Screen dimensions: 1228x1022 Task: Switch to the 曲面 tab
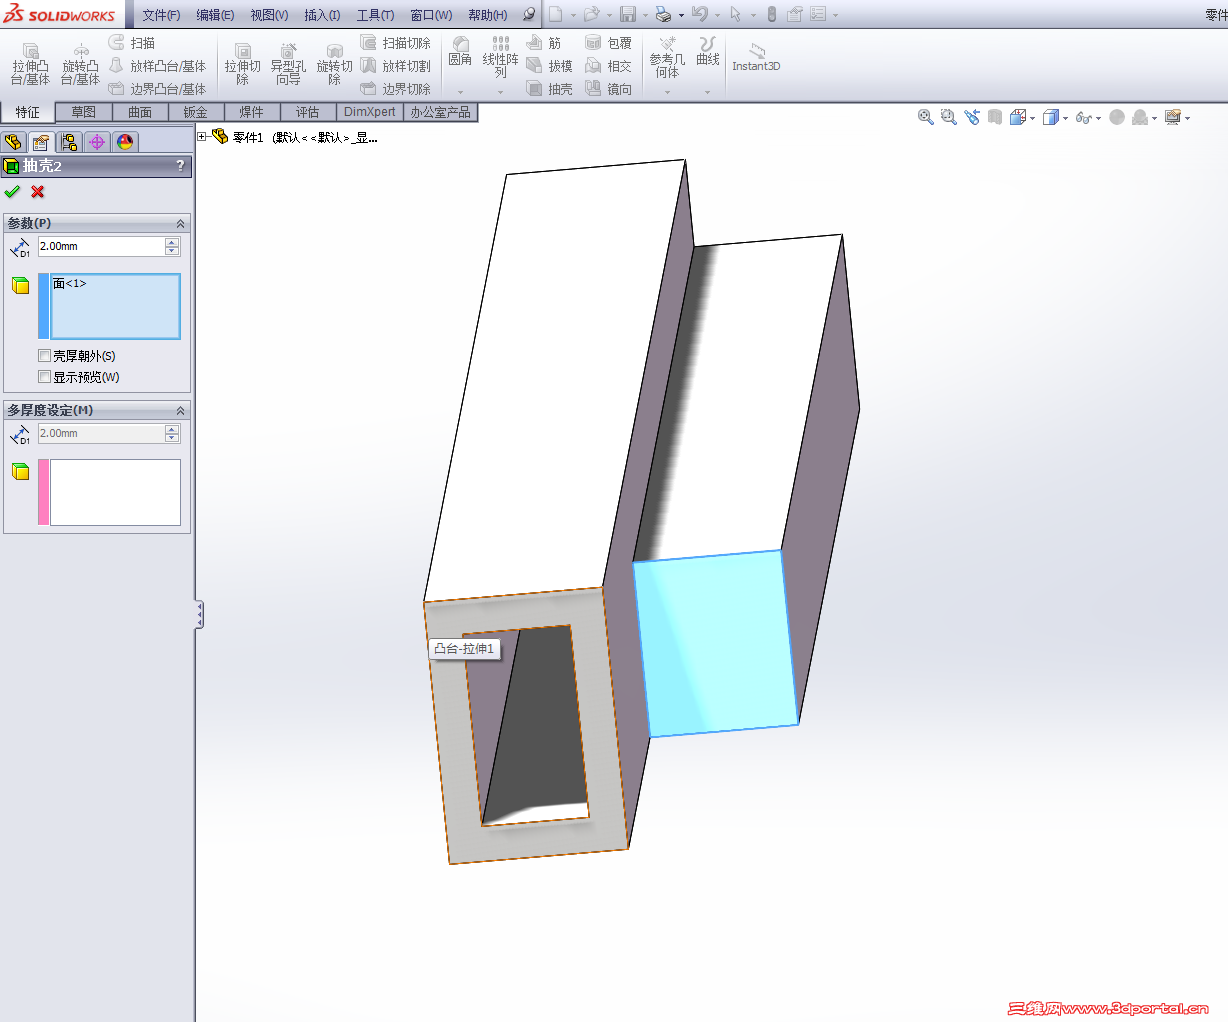(140, 112)
